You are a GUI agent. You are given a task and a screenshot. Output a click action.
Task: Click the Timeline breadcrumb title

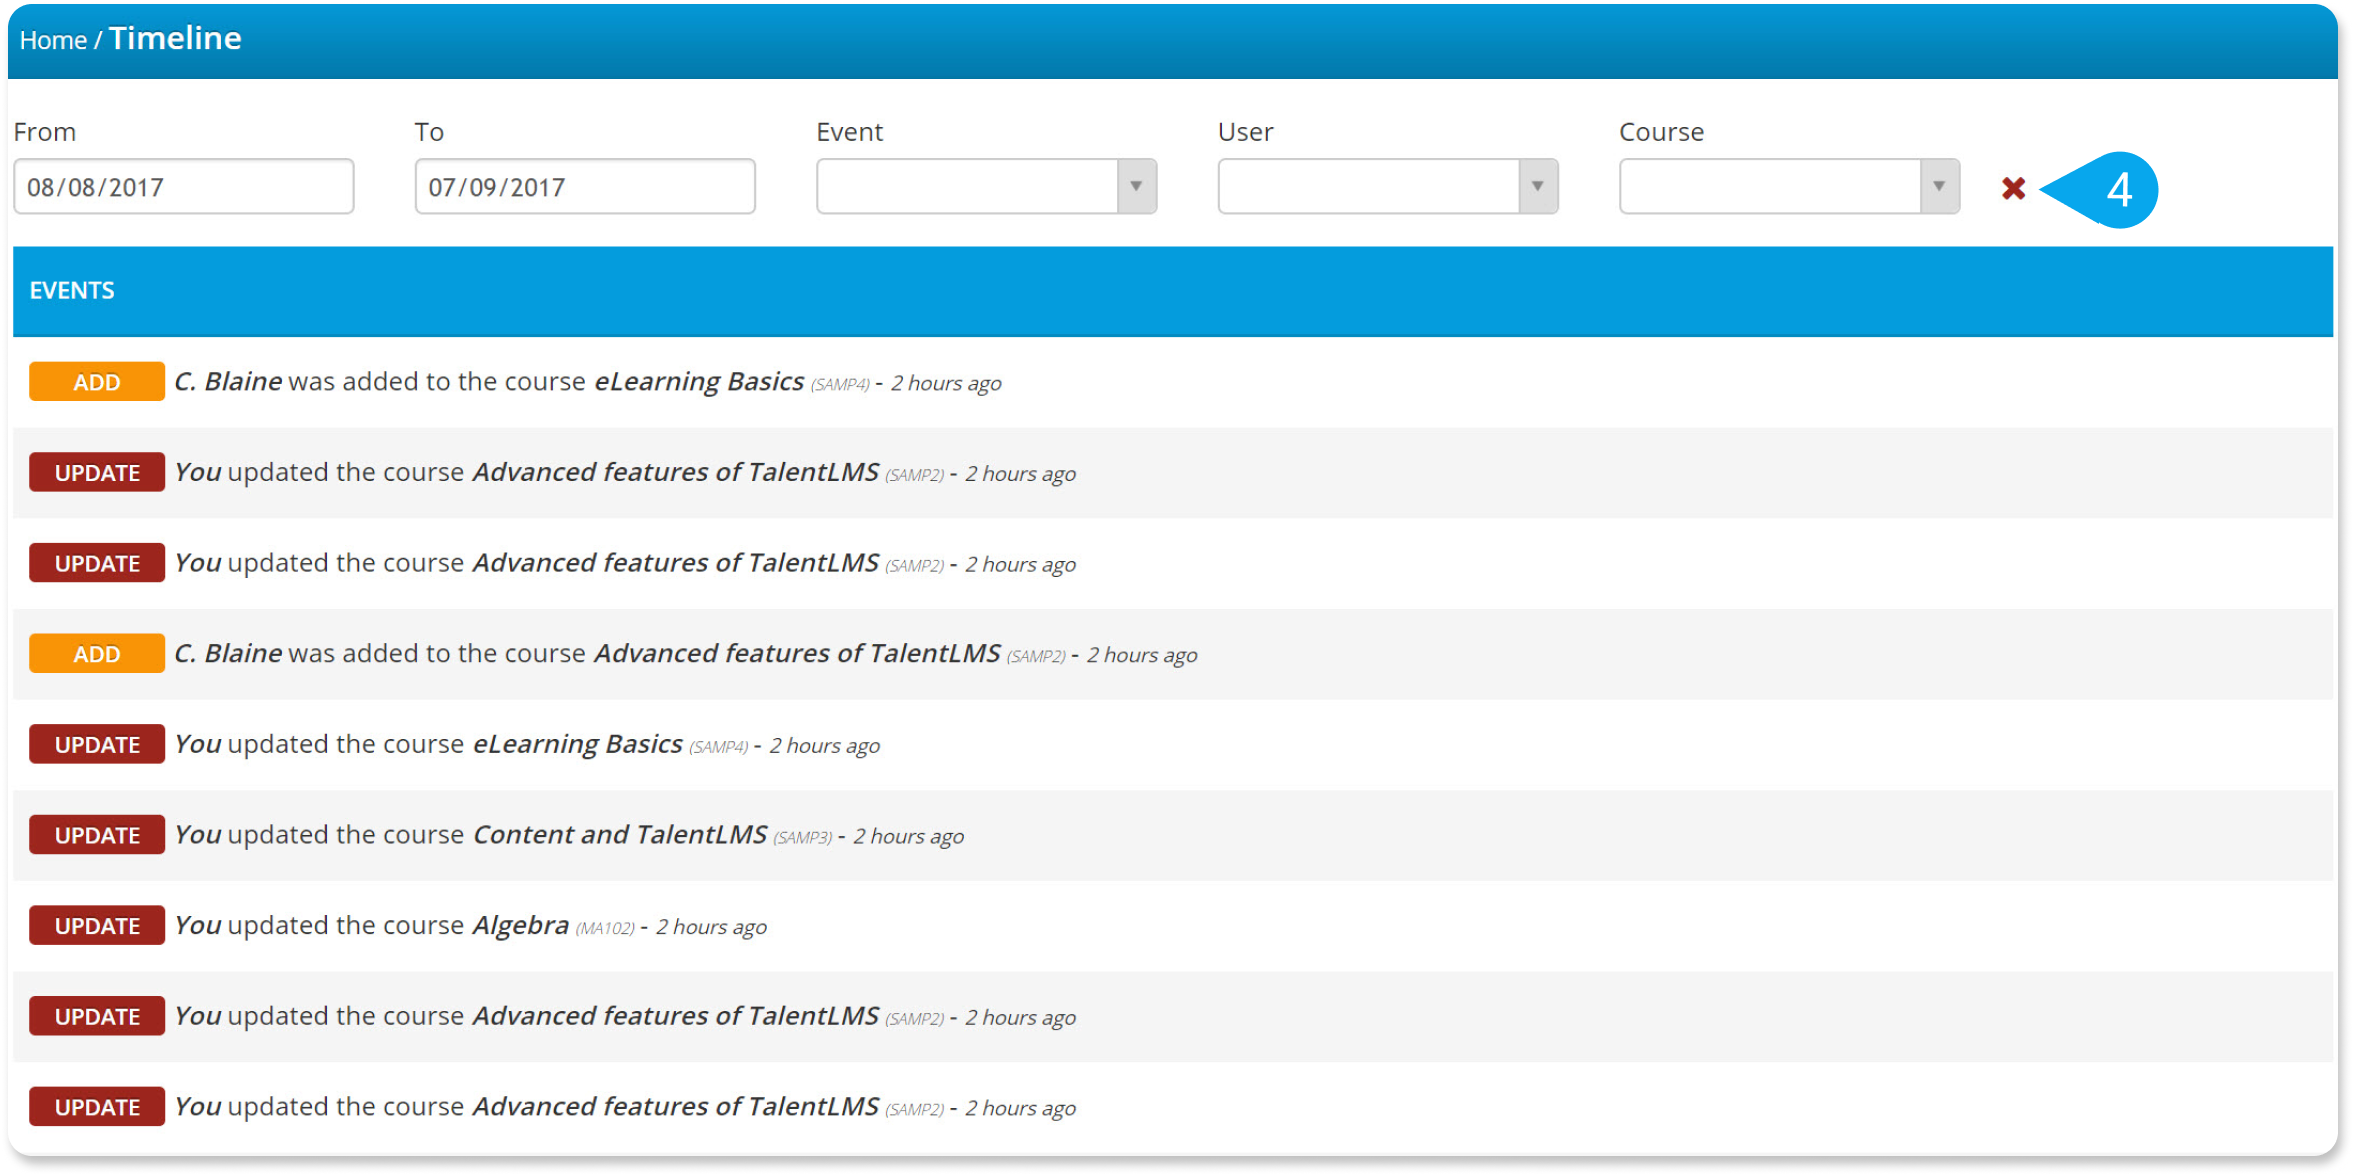tap(175, 38)
